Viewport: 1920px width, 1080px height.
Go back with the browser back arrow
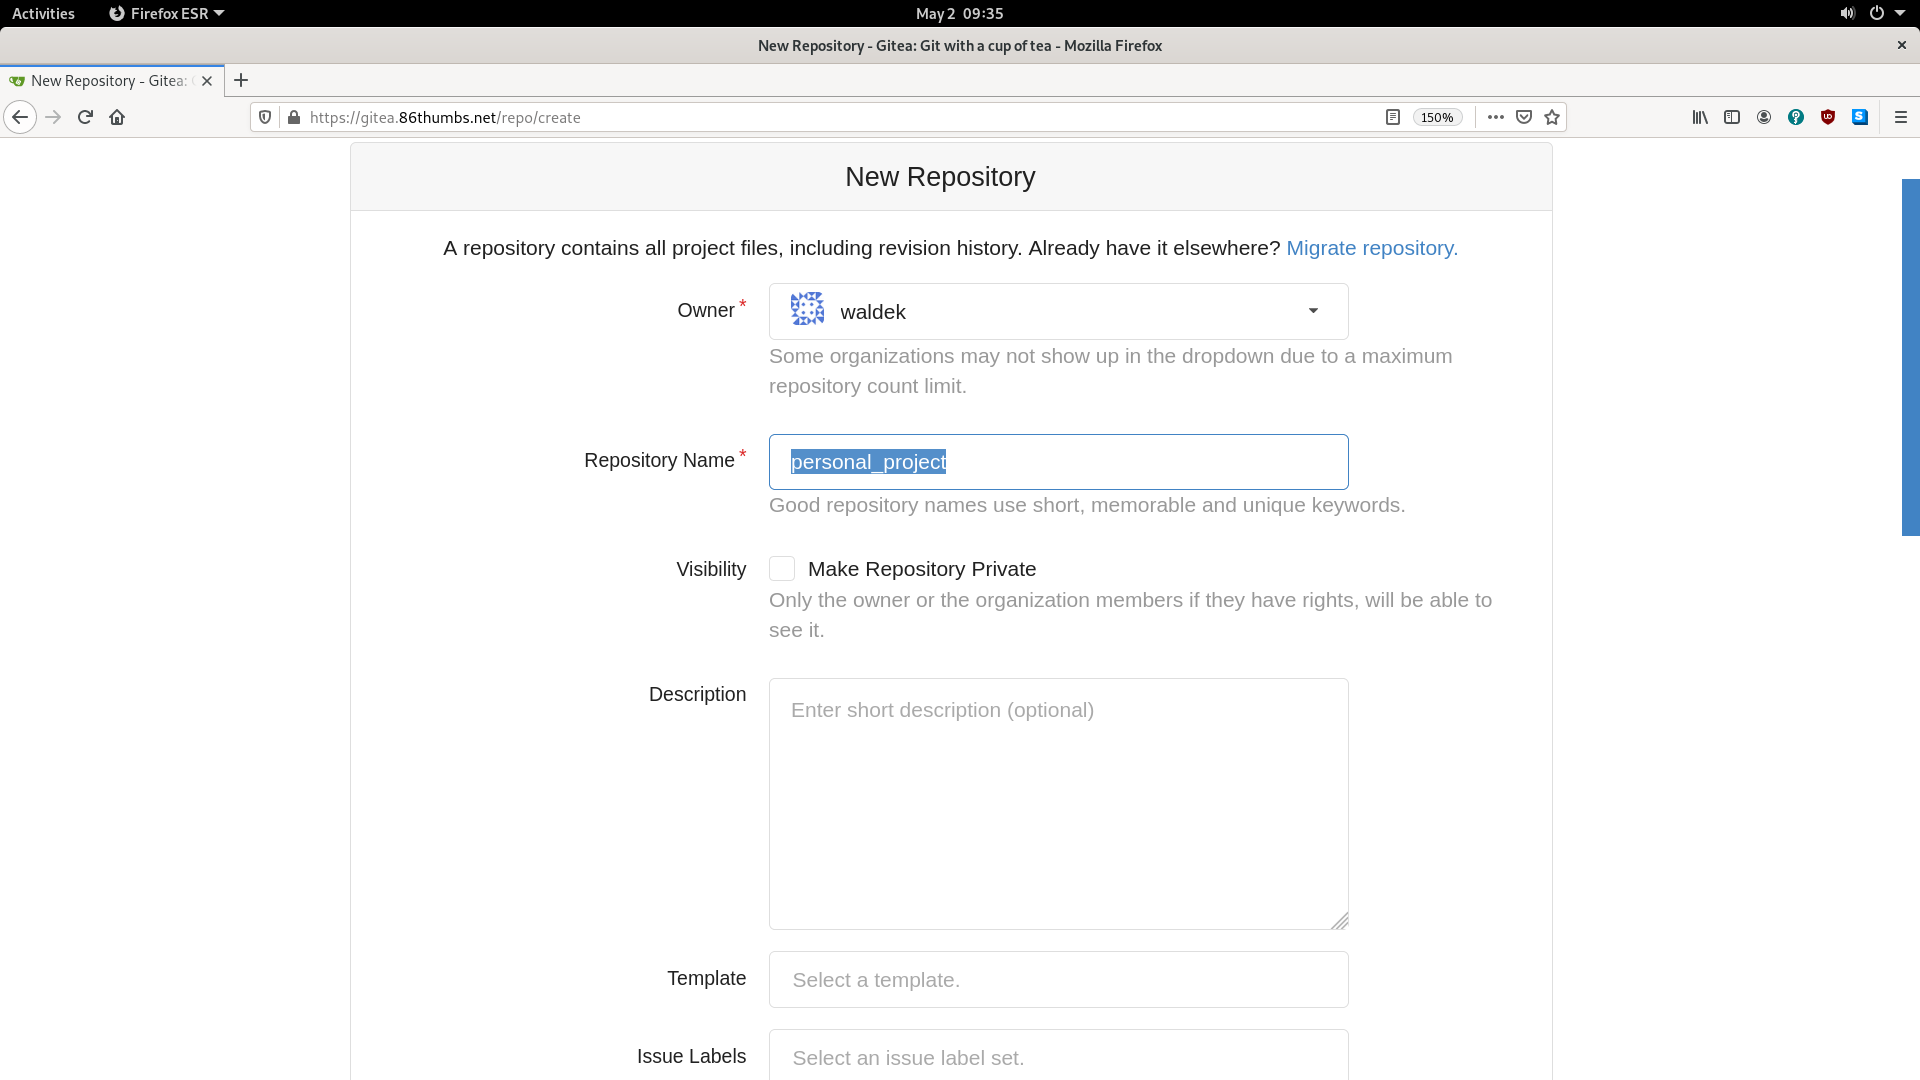pos(20,117)
